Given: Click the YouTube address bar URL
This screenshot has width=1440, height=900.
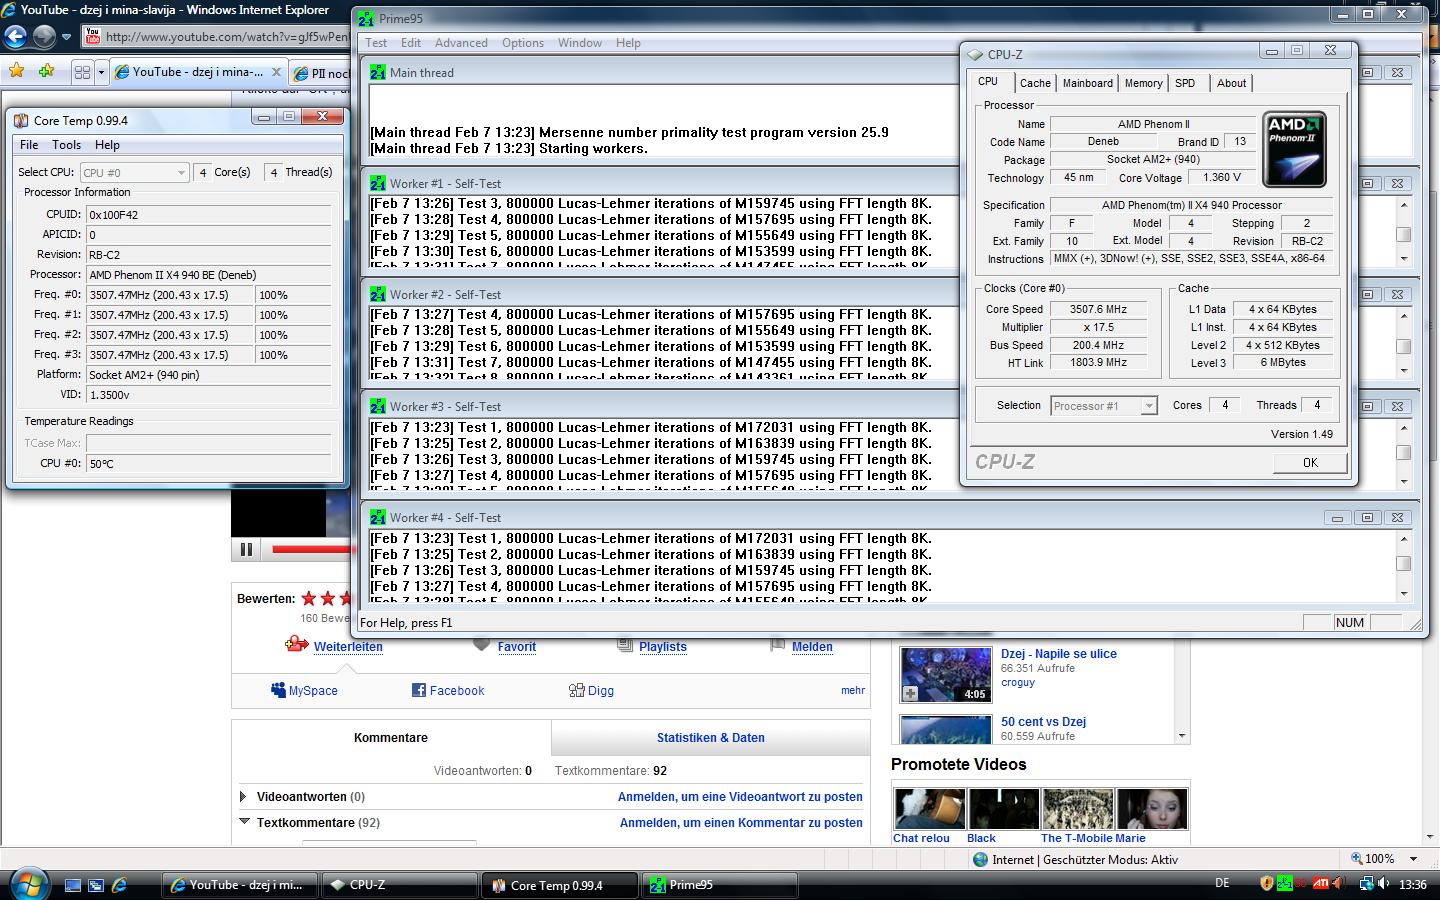Looking at the screenshot, I should pyautogui.click(x=227, y=37).
